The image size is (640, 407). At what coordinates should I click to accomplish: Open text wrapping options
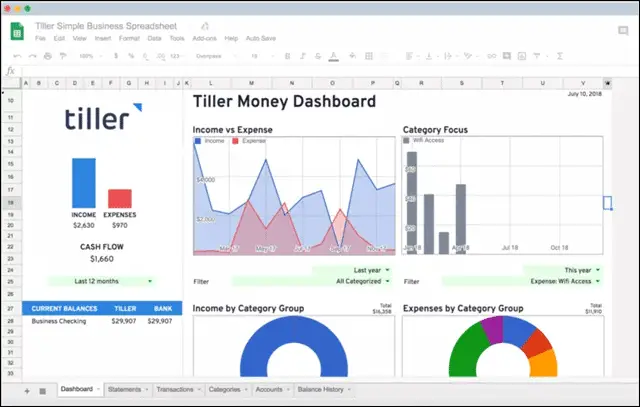[450, 56]
